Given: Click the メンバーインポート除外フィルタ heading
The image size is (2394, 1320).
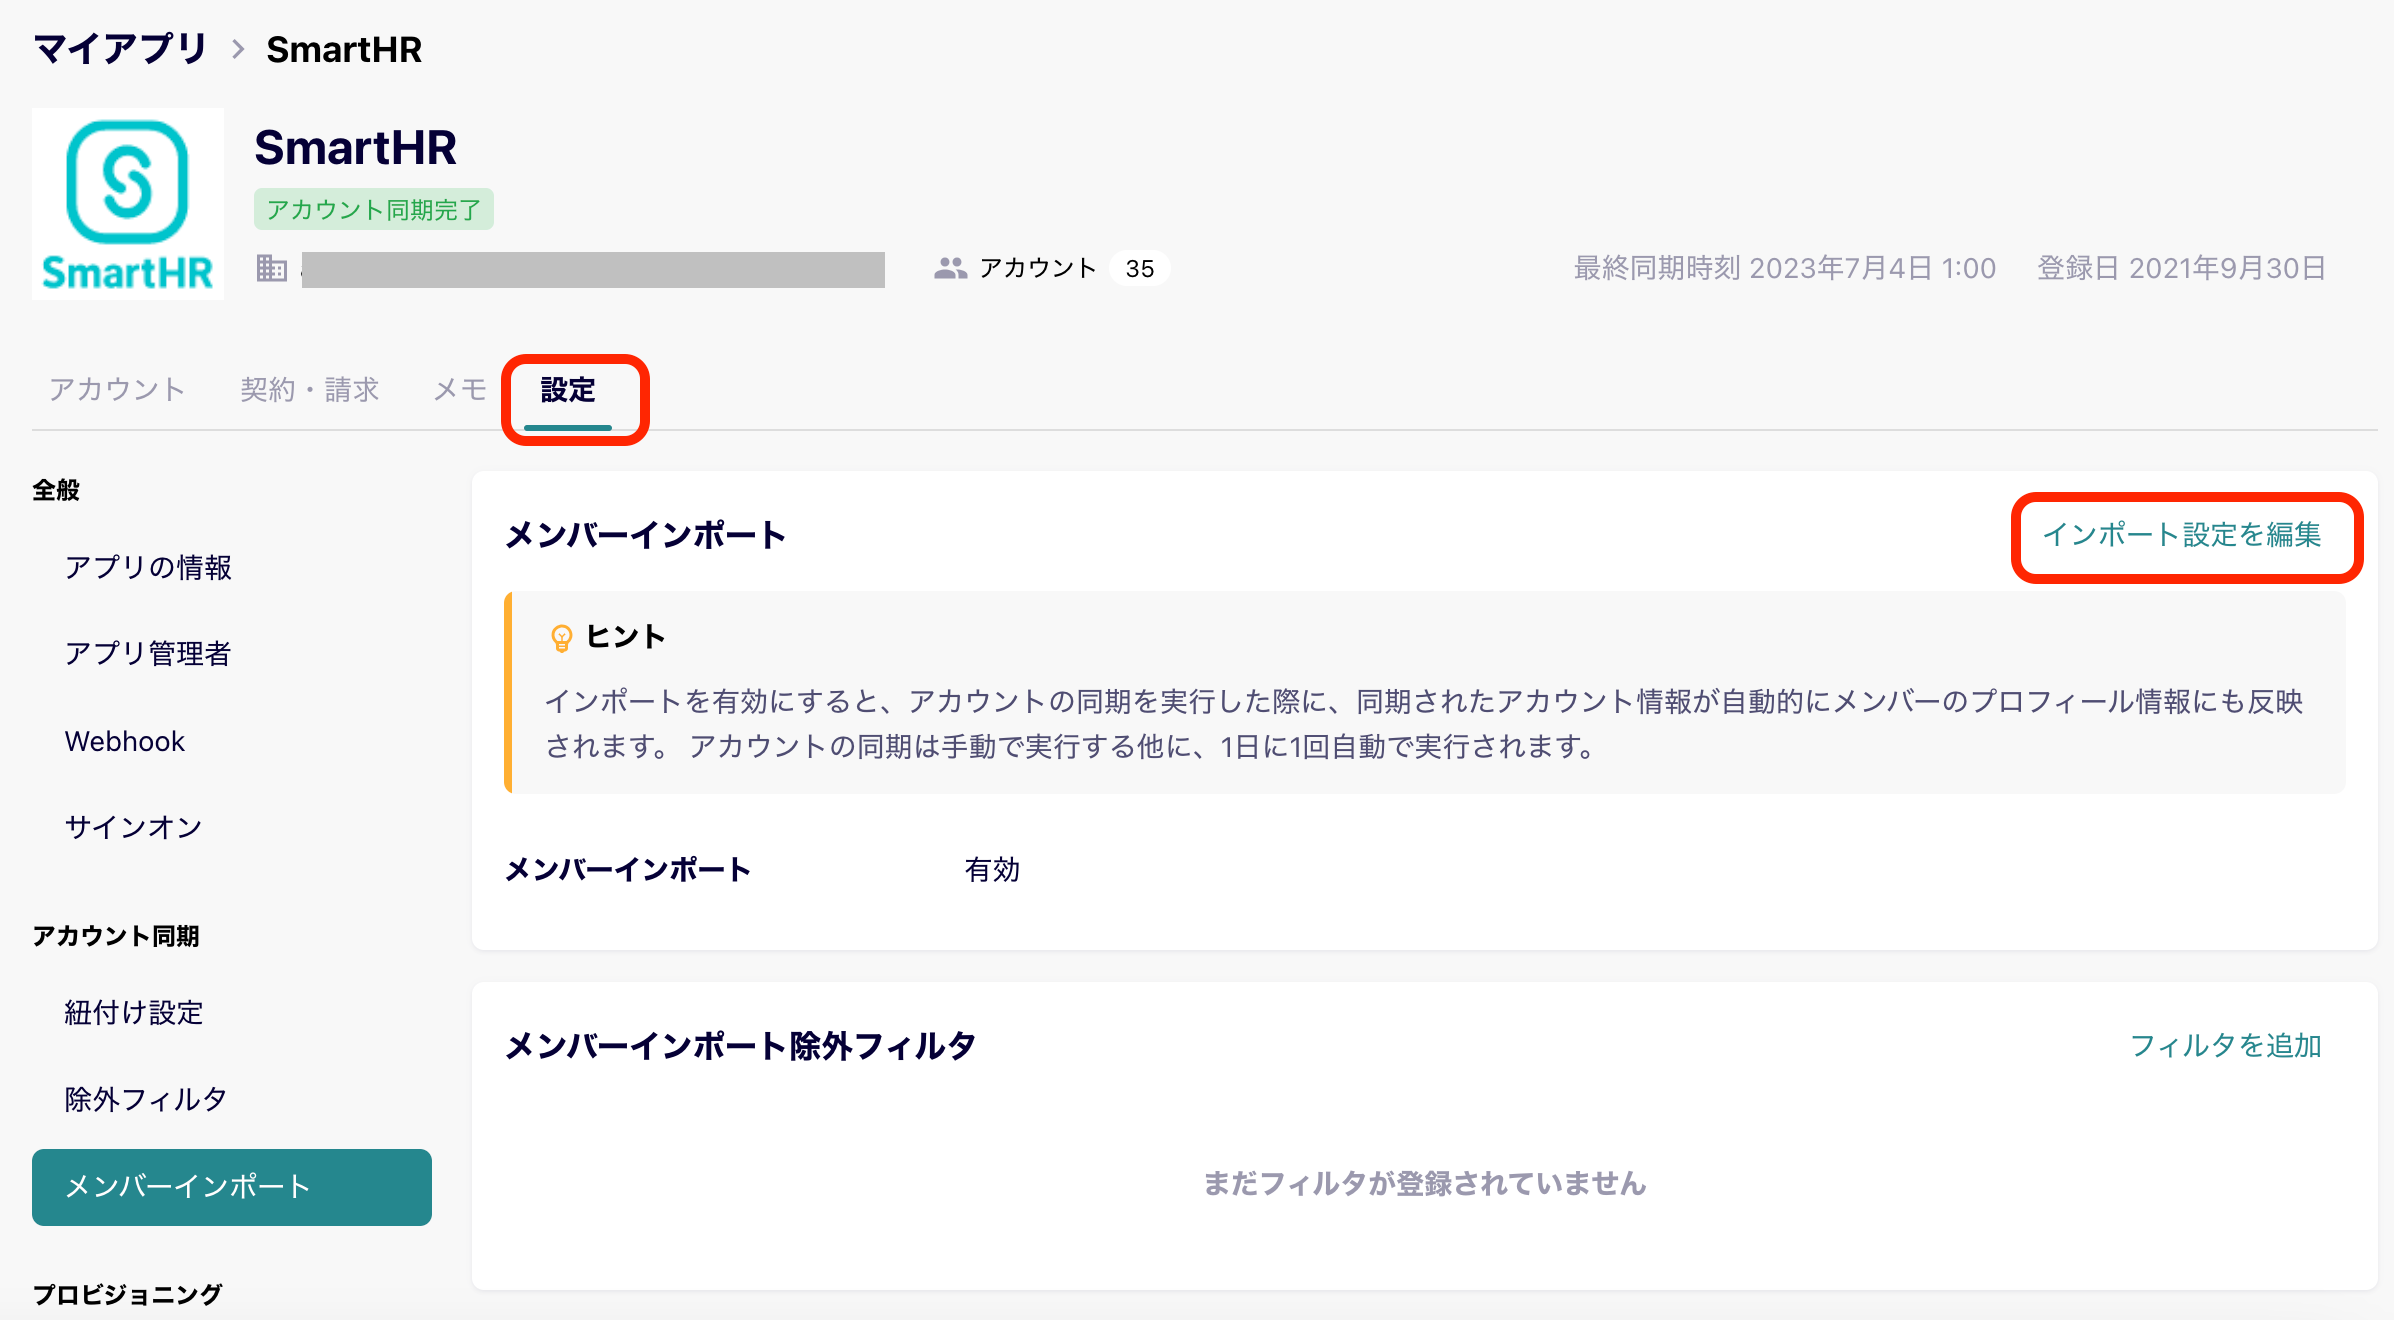Looking at the screenshot, I should pyautogui.click(x=740, y=1045).
